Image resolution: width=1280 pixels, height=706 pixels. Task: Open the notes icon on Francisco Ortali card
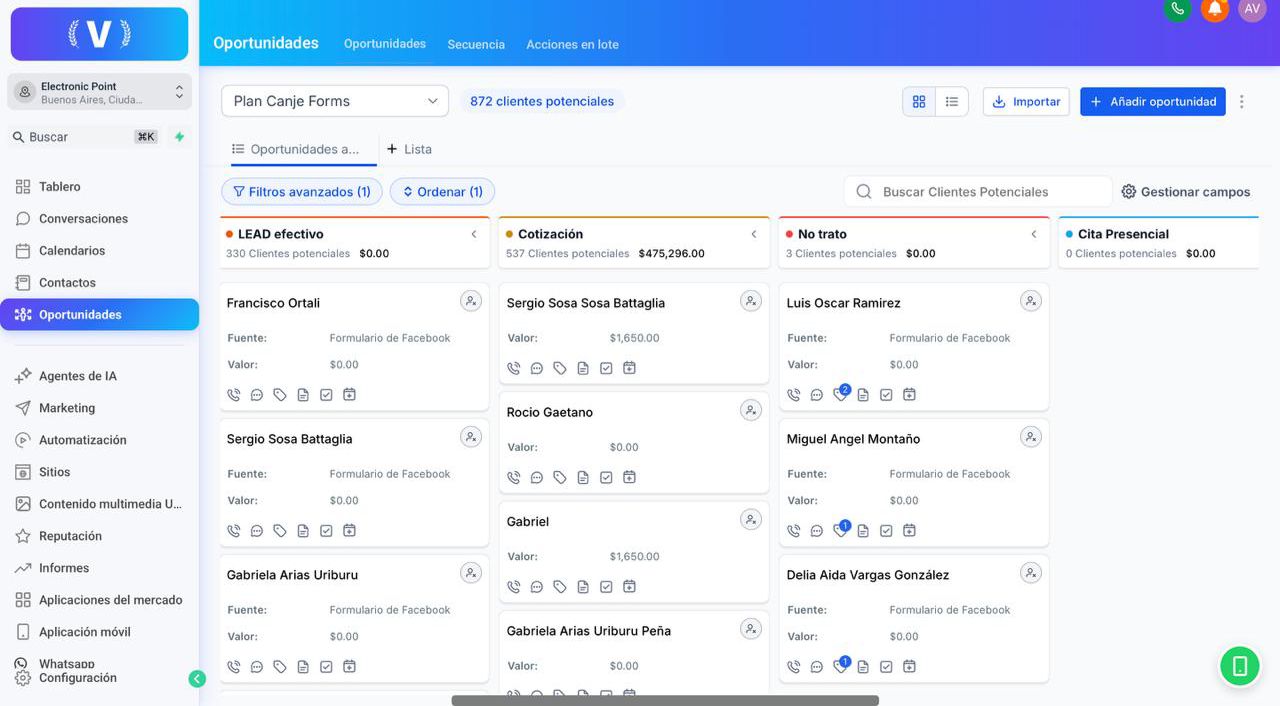coord(303,395)
